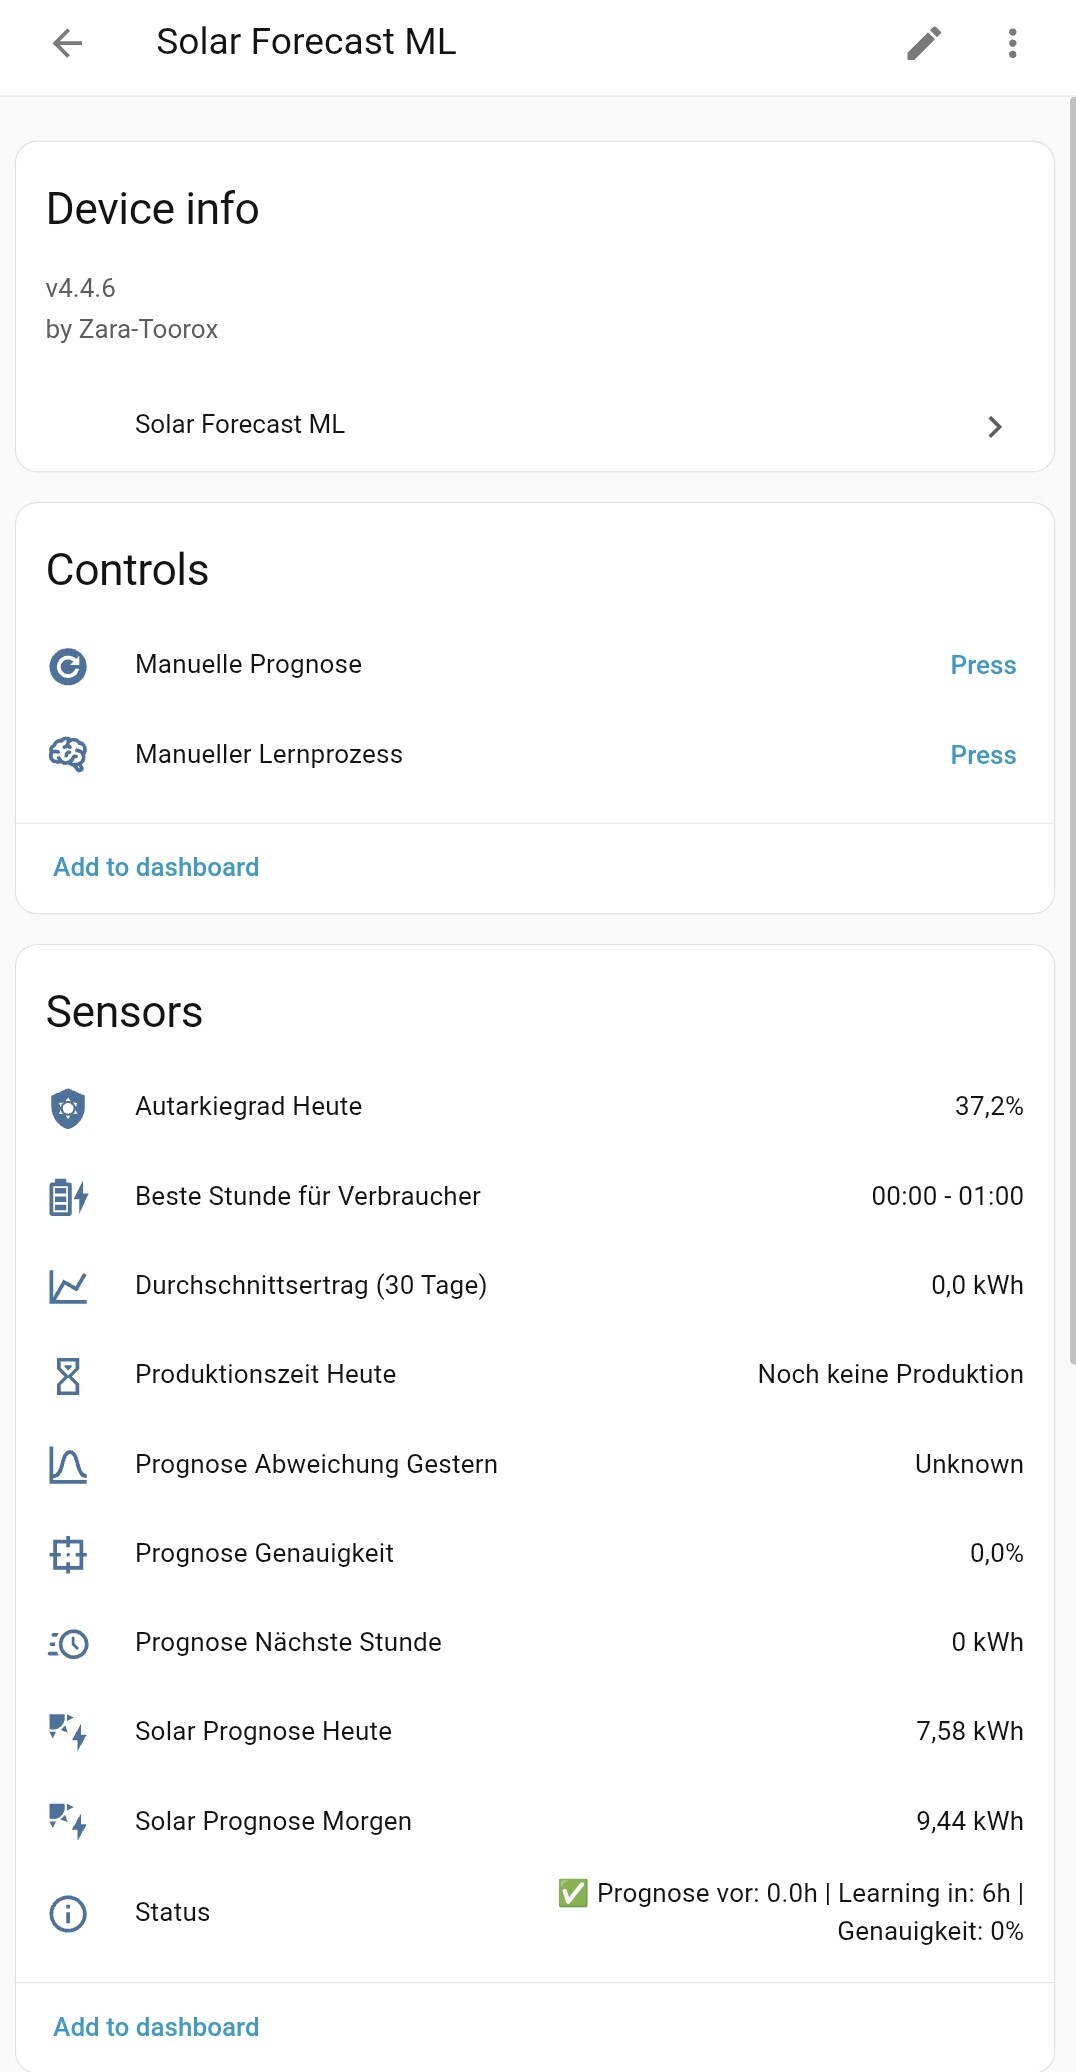Open Prognose Abweichung Gestern sensor
The image size is (1076, 2072).
coord(316,1464)
